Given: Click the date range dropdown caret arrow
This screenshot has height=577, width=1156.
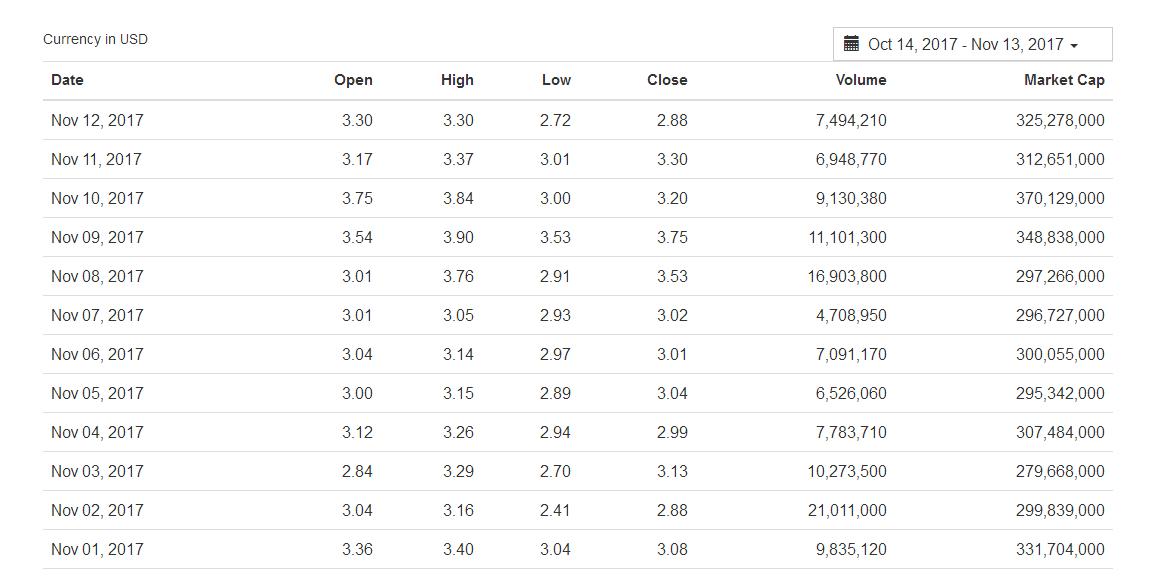Looking at the screenshot, I should click(1074, 46).
